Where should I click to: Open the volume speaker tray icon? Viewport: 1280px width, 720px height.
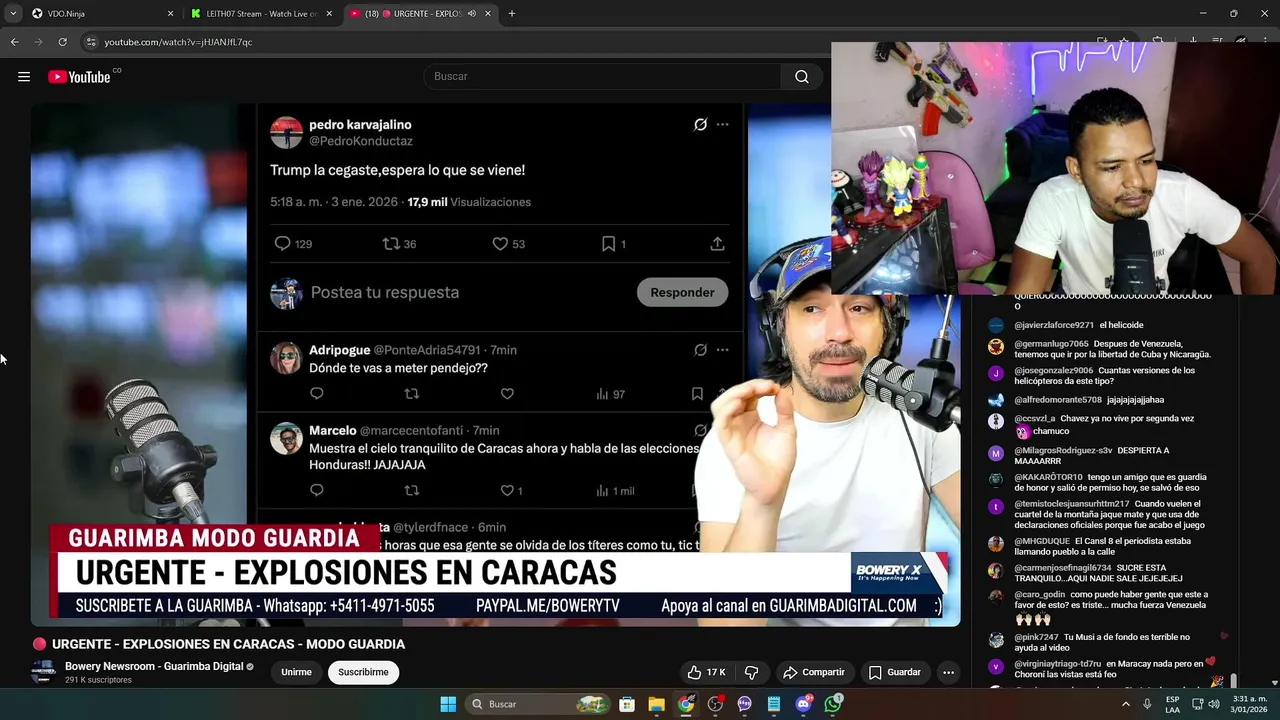1214,704
